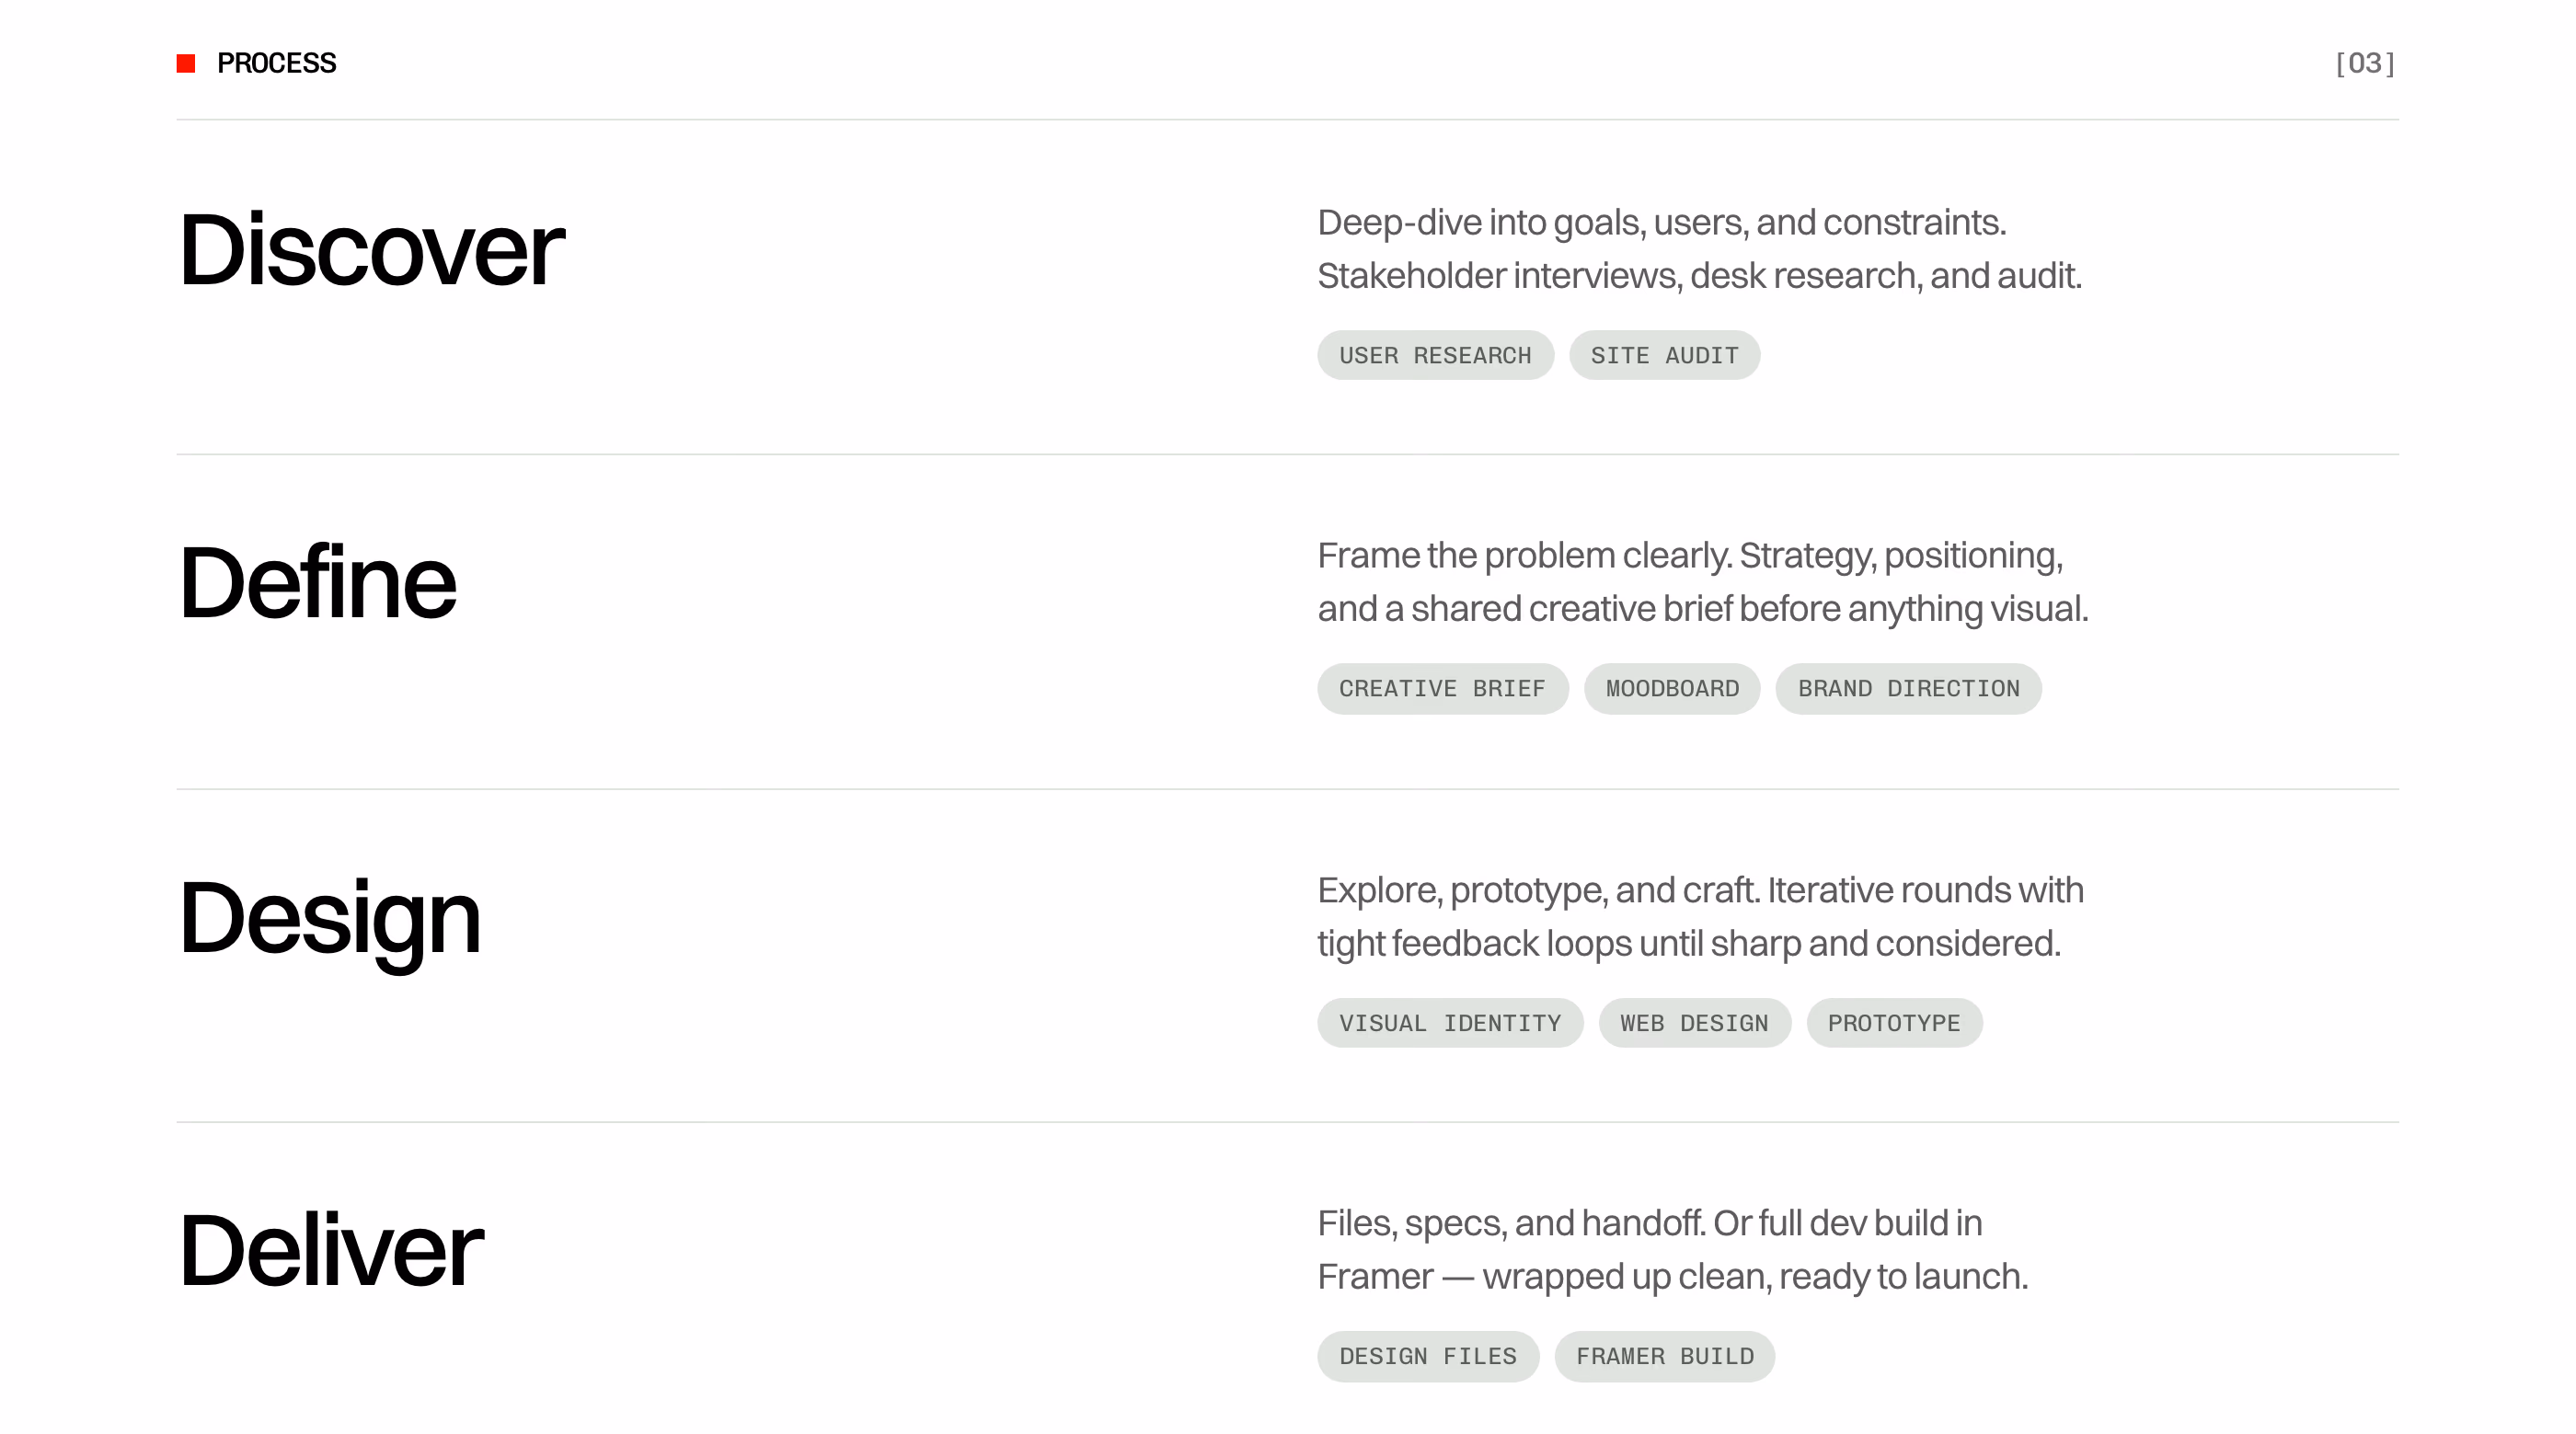Open the Discover process heading
The width and height of the screenshot is (2576, 1434).
[371, 249]
